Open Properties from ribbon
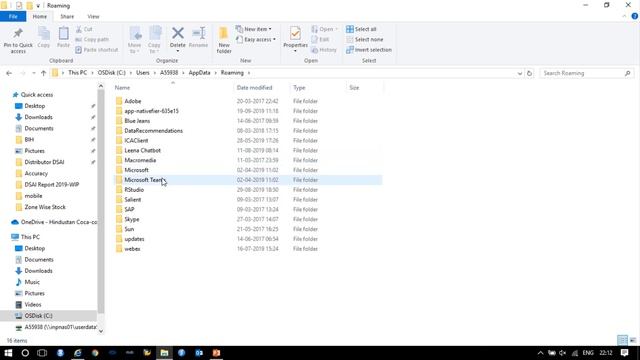640x360 pixels. point(295,39)
